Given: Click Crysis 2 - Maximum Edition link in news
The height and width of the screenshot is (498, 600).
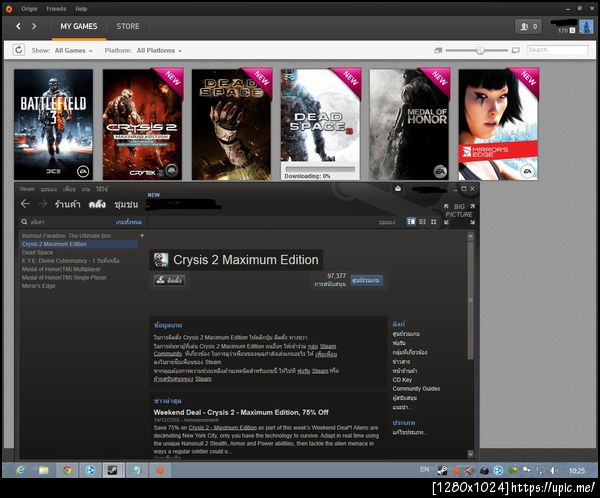Looking at the screenshot, I should pyautogui.click(x=223, y=428).
